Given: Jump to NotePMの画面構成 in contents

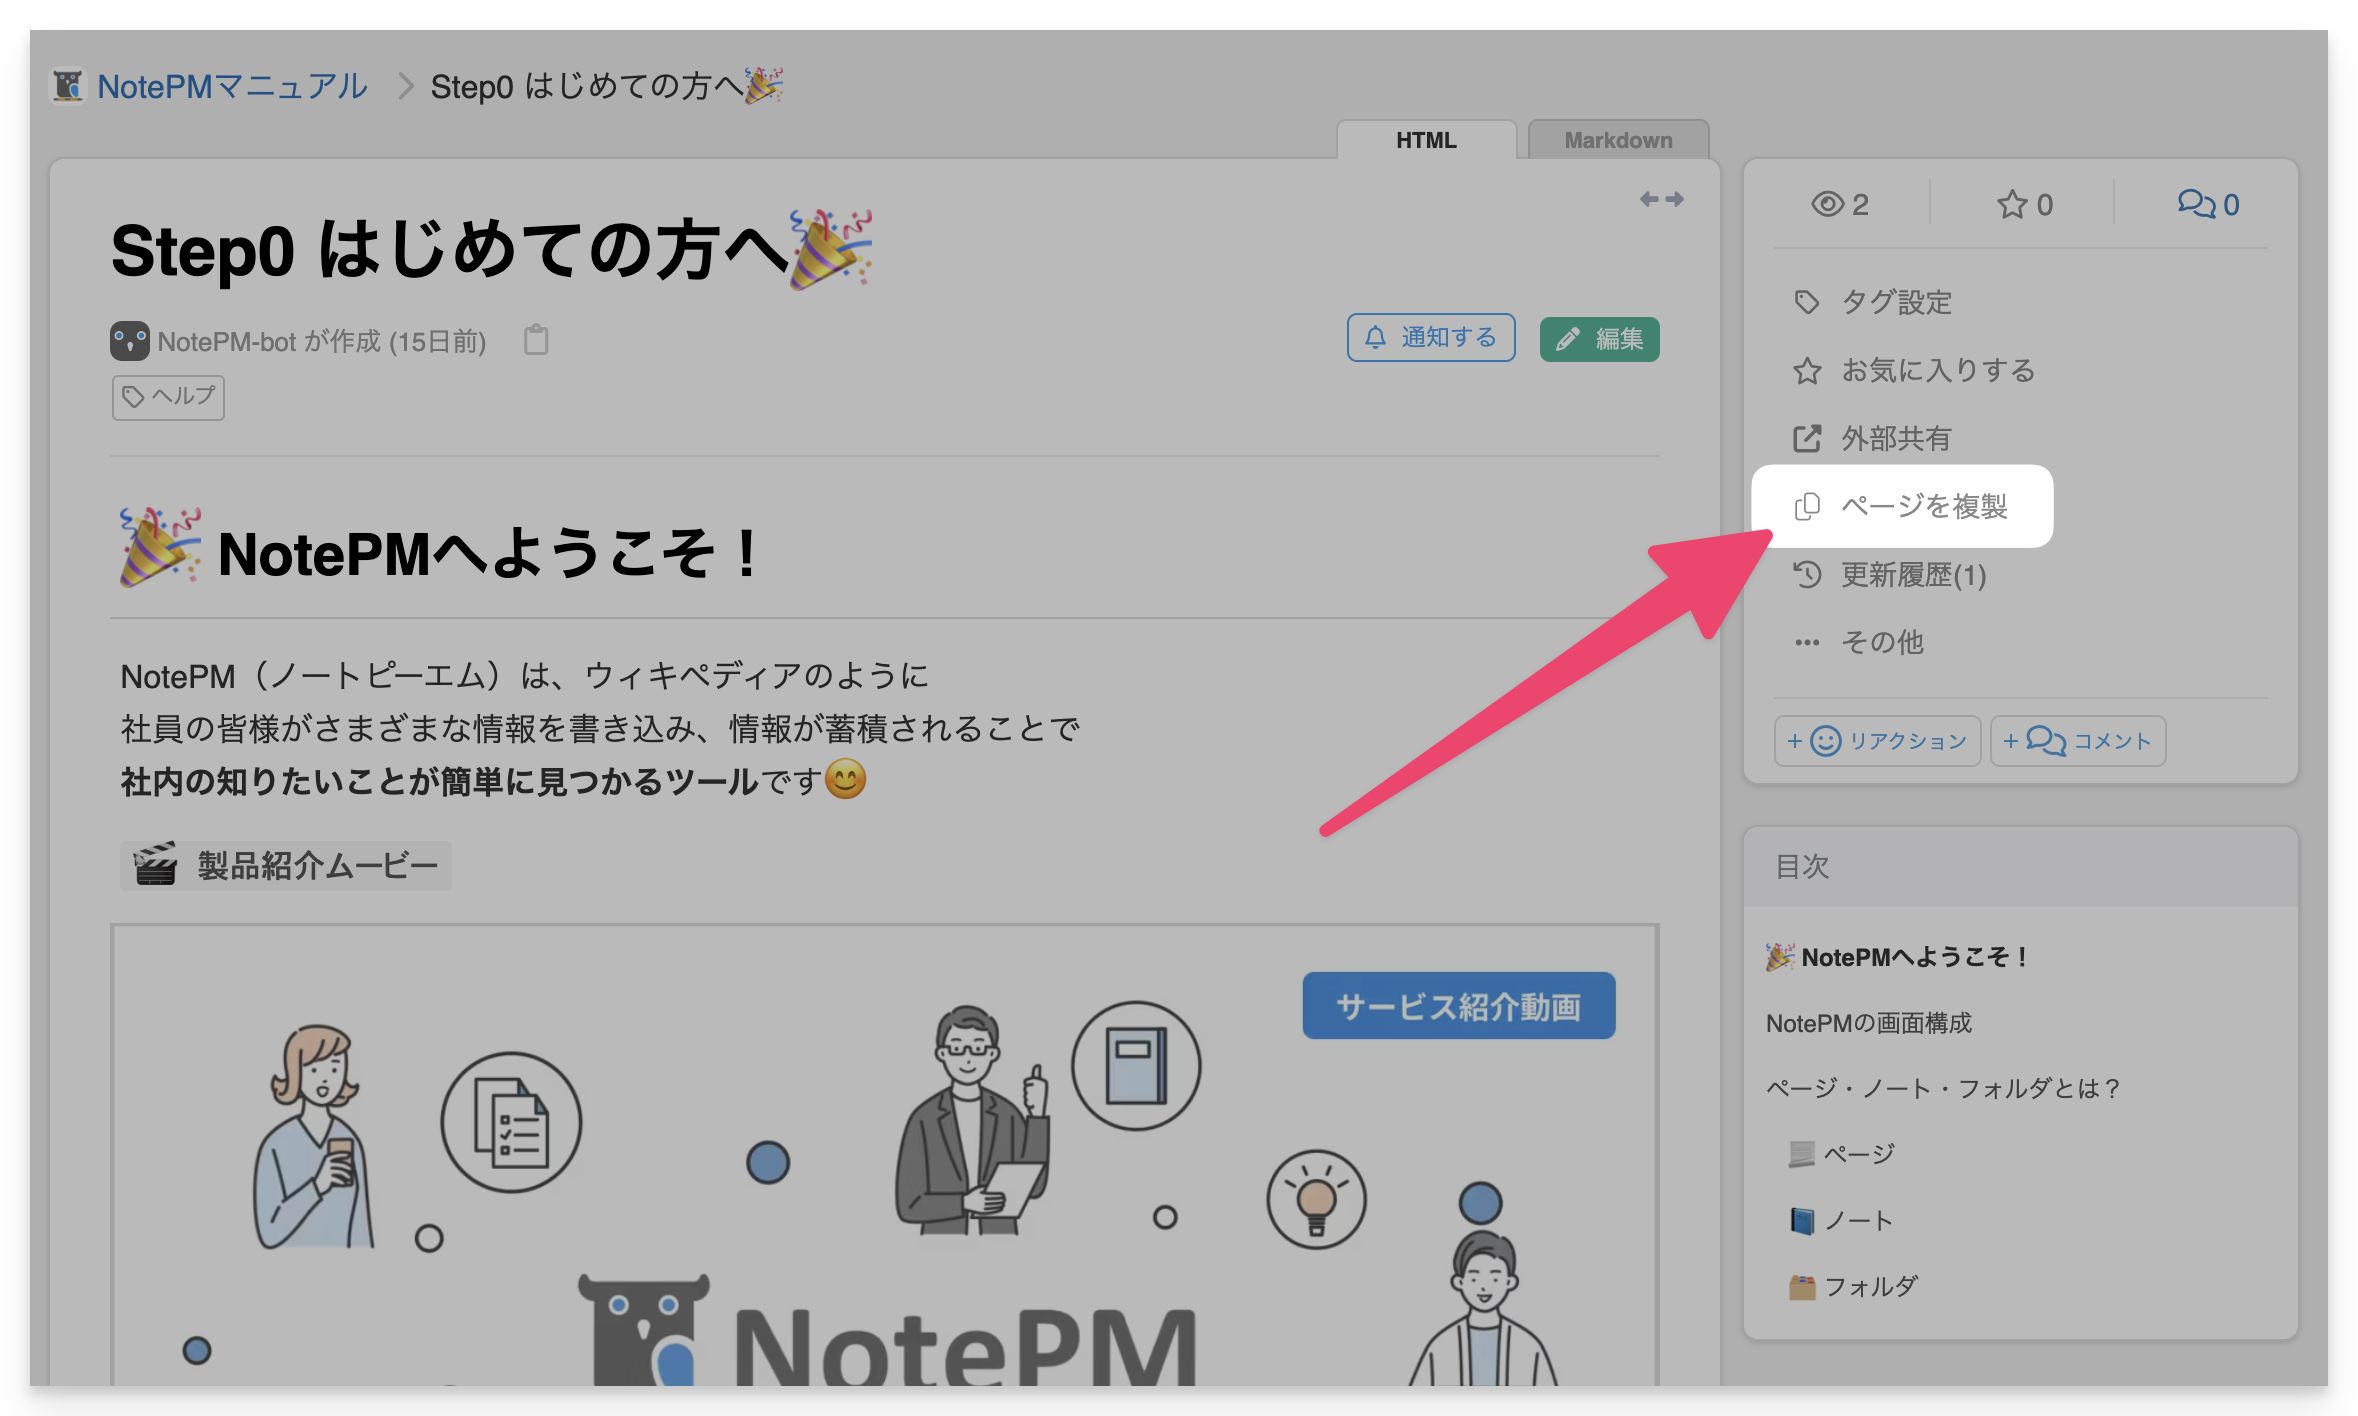Looking at the screenshot, I should tap(1868, 1023).
